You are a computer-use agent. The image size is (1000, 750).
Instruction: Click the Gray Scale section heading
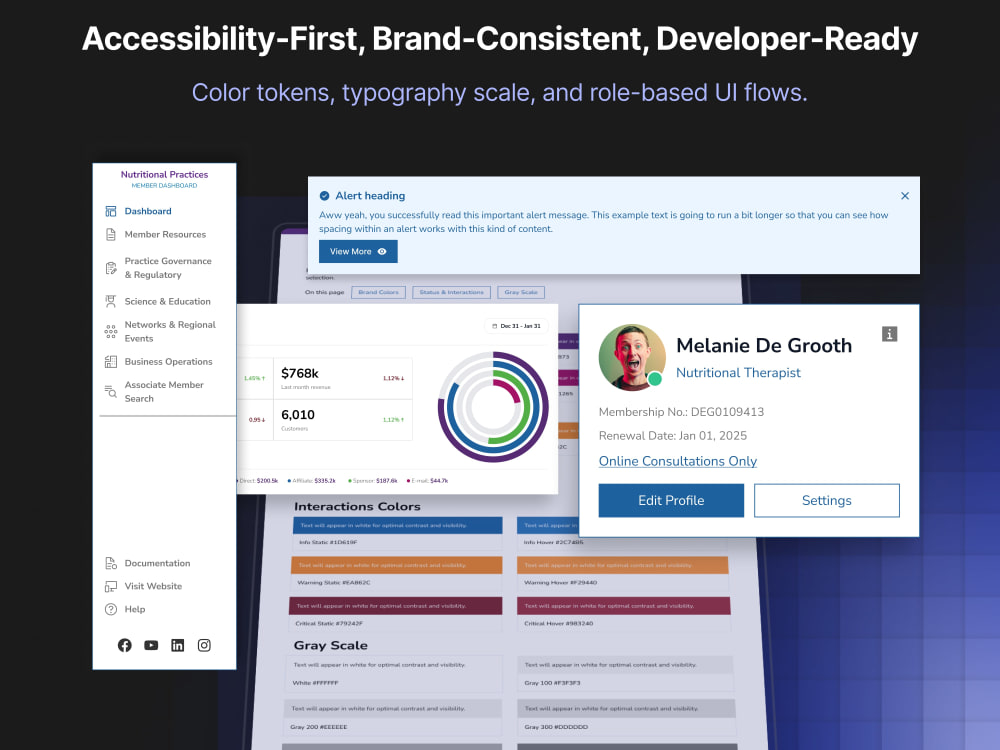330,645
